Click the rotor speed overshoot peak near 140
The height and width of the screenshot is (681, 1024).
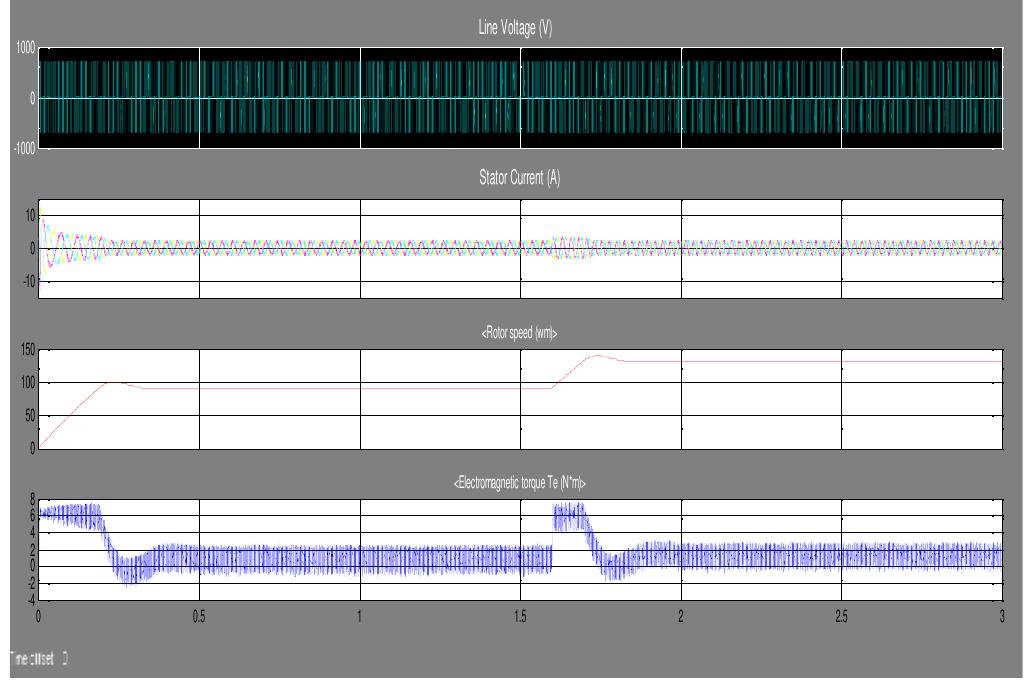coord(597,356)
